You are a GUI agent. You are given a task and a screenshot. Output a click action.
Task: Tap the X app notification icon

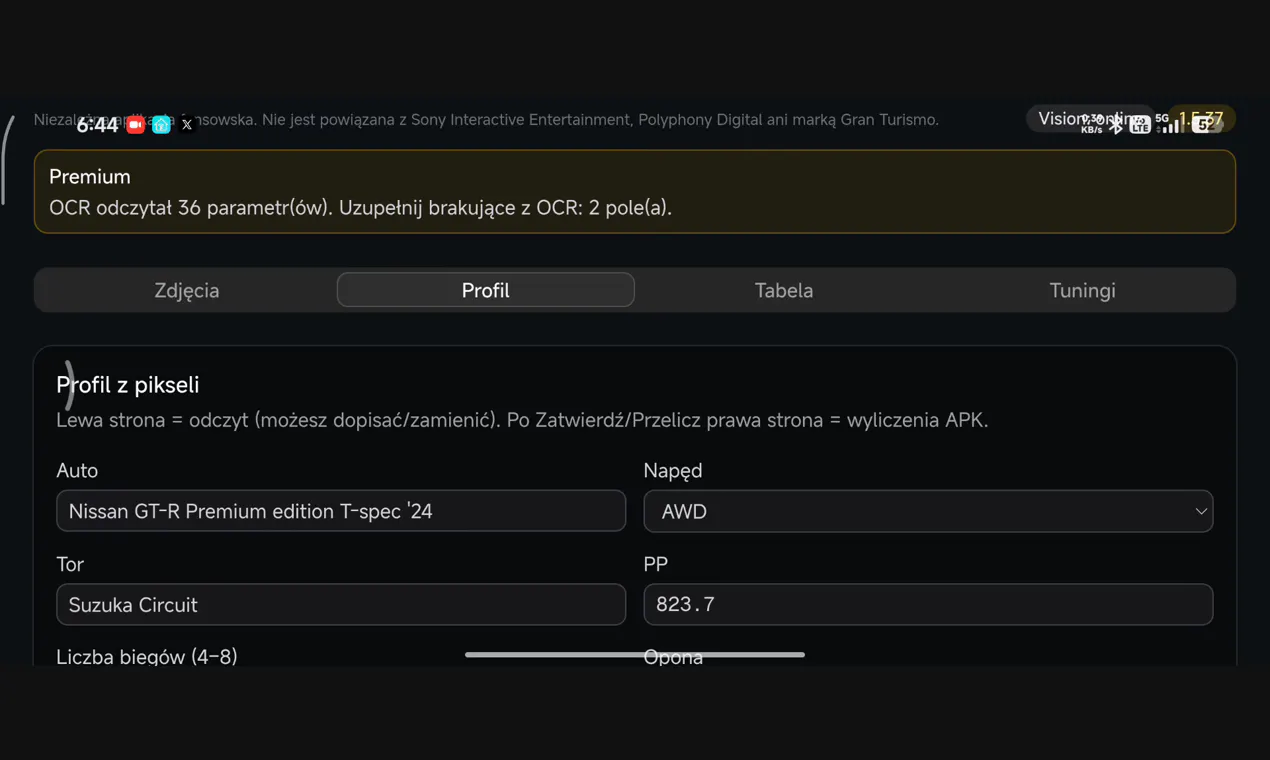point(187,125)
